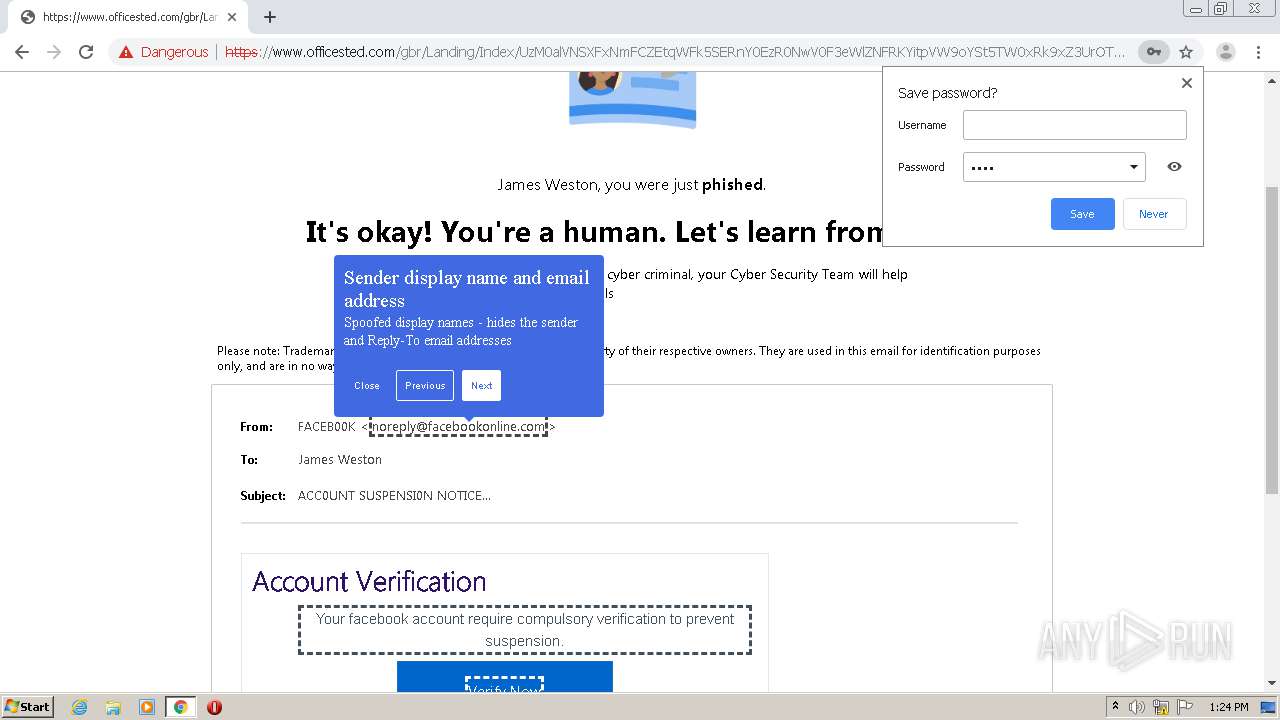Open the Action Center flag icon
1280x720 pixels.
coord(1185,707)
